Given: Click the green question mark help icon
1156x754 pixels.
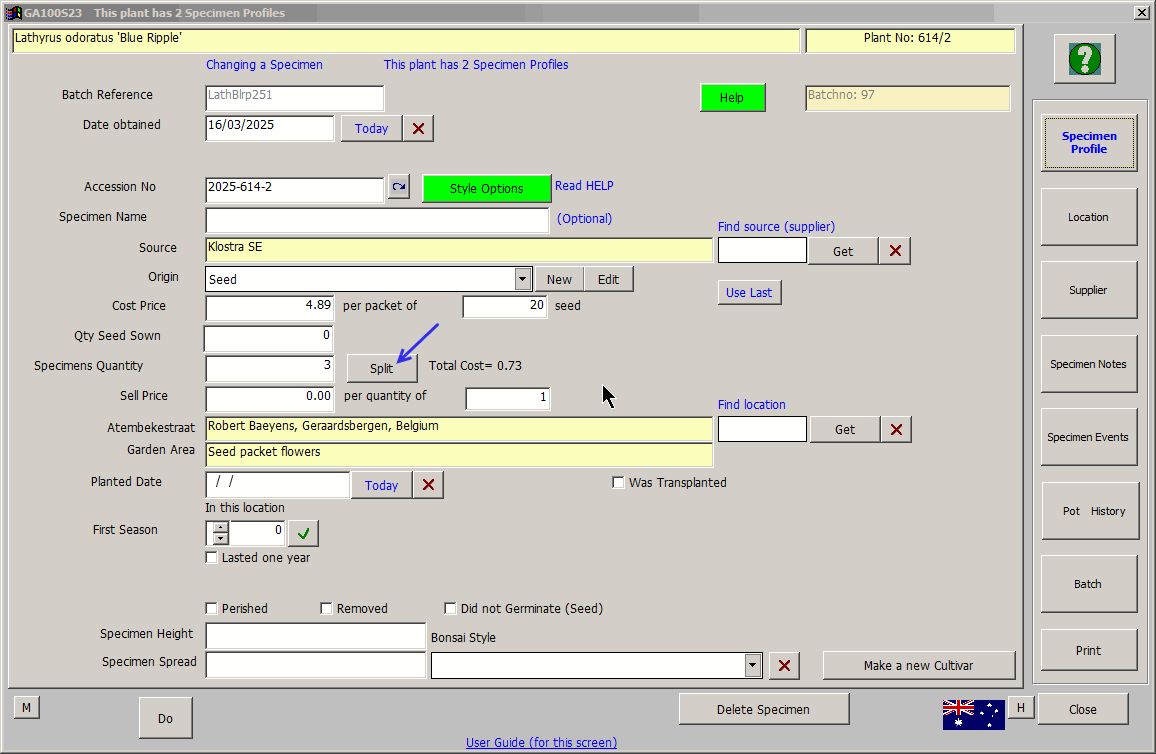Looking at the screenshot, I should 1084,60.
